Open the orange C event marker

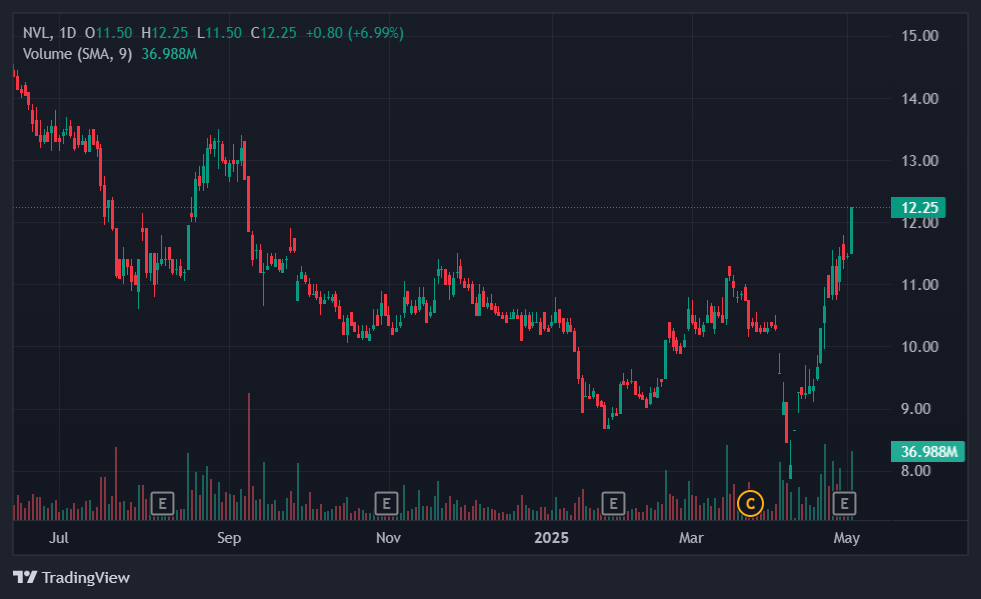click(x=750, y=503)
